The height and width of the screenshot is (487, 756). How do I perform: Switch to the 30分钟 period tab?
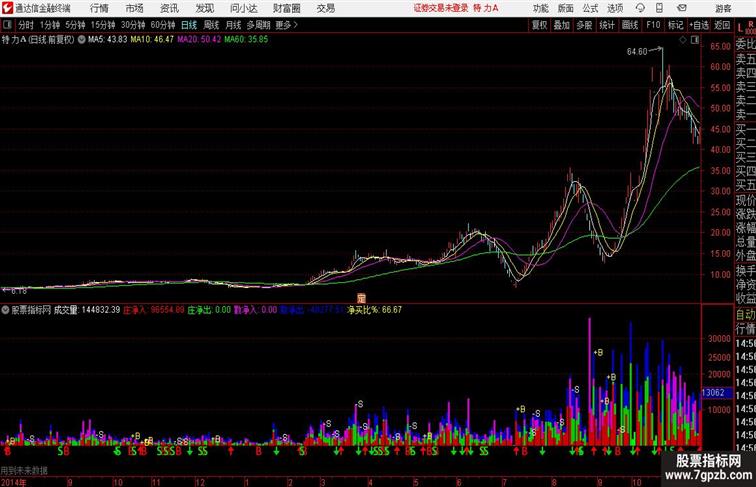tap(133, 25)
